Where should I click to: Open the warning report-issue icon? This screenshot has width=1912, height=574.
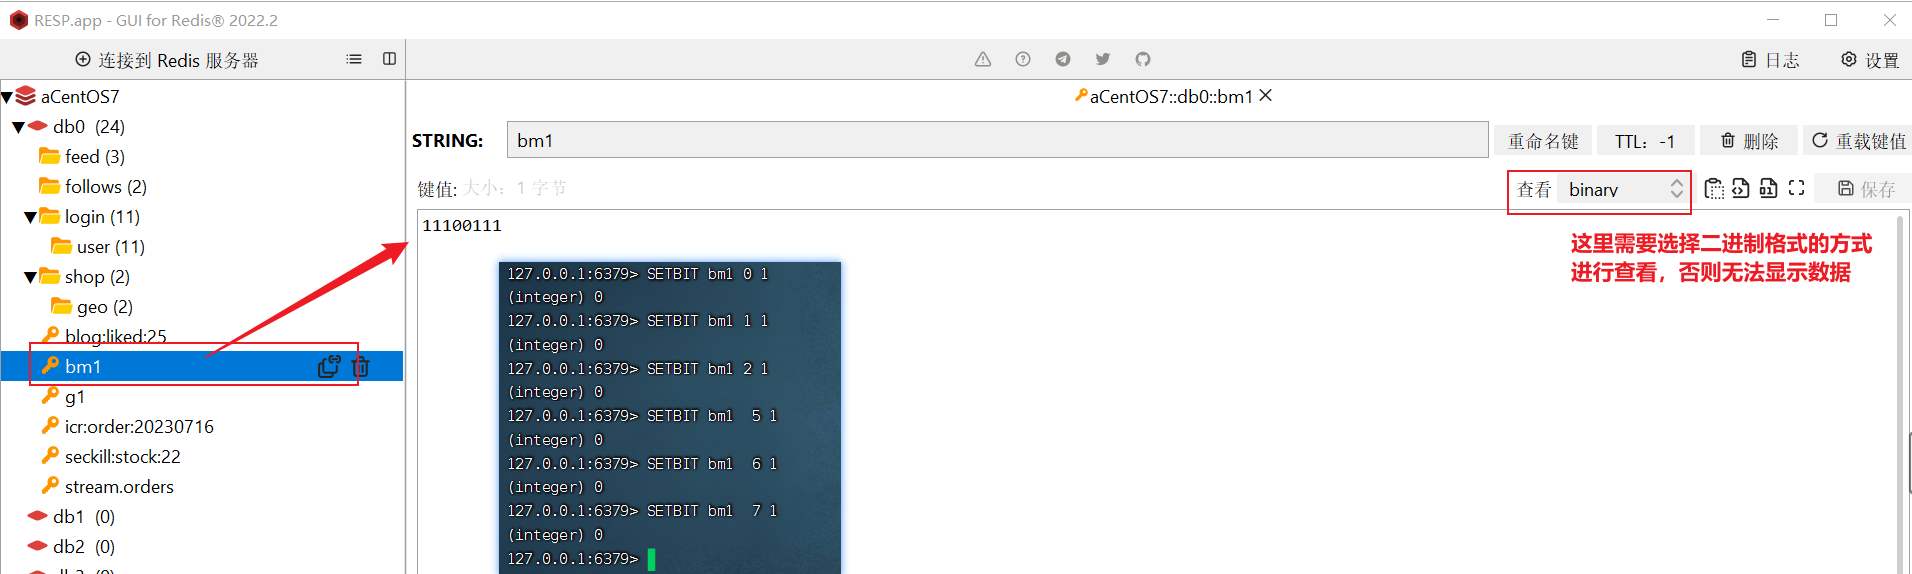(983, 59)
